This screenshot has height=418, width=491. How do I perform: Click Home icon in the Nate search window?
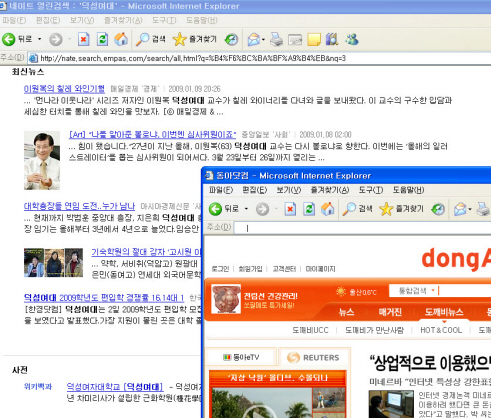click(121, 39)
